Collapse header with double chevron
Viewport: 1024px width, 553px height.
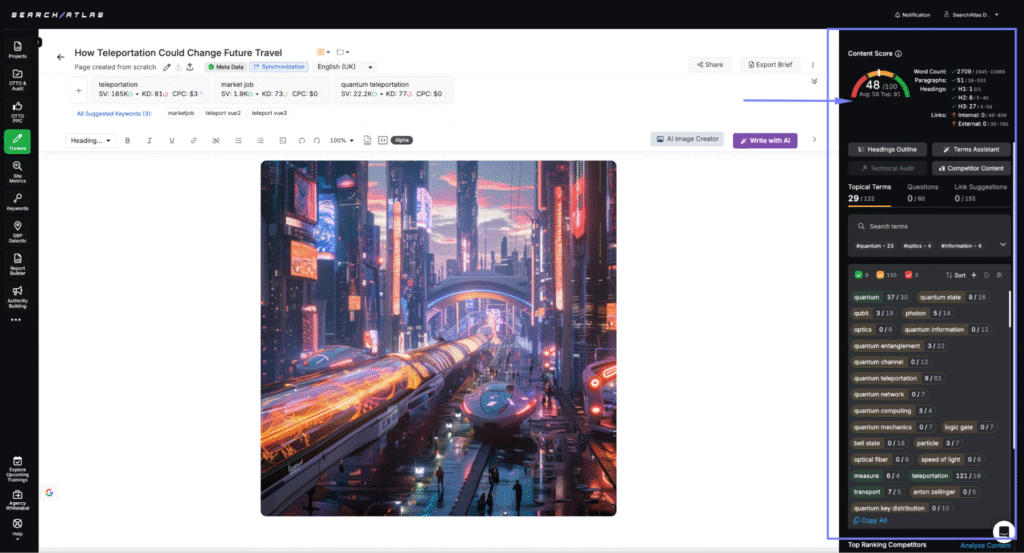coord(814,82)
